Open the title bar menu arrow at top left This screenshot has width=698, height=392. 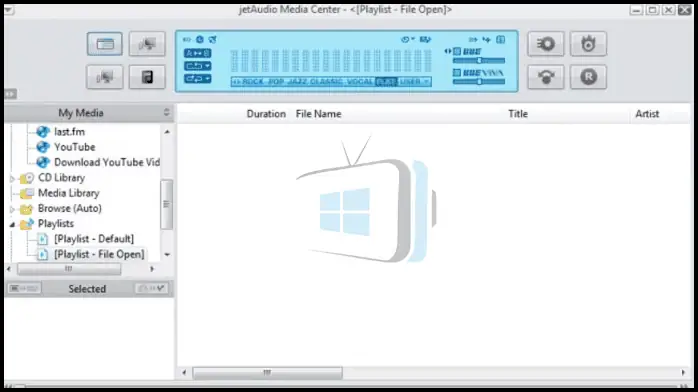point(9,10)
